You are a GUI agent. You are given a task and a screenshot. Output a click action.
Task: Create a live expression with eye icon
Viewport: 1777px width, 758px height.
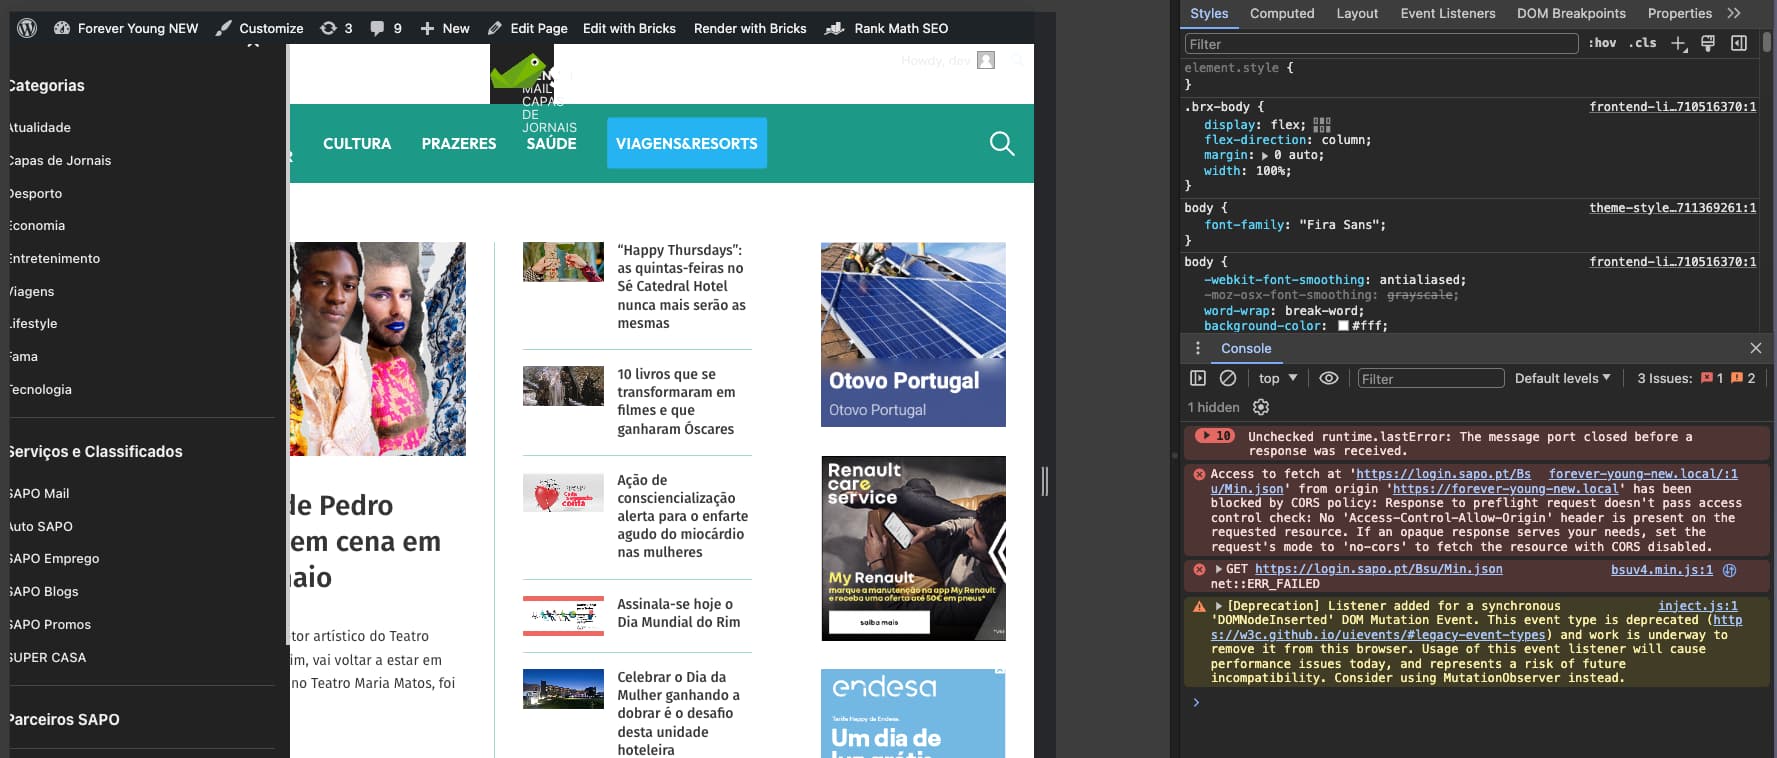pyautogui.click(x=1329, y=378)
